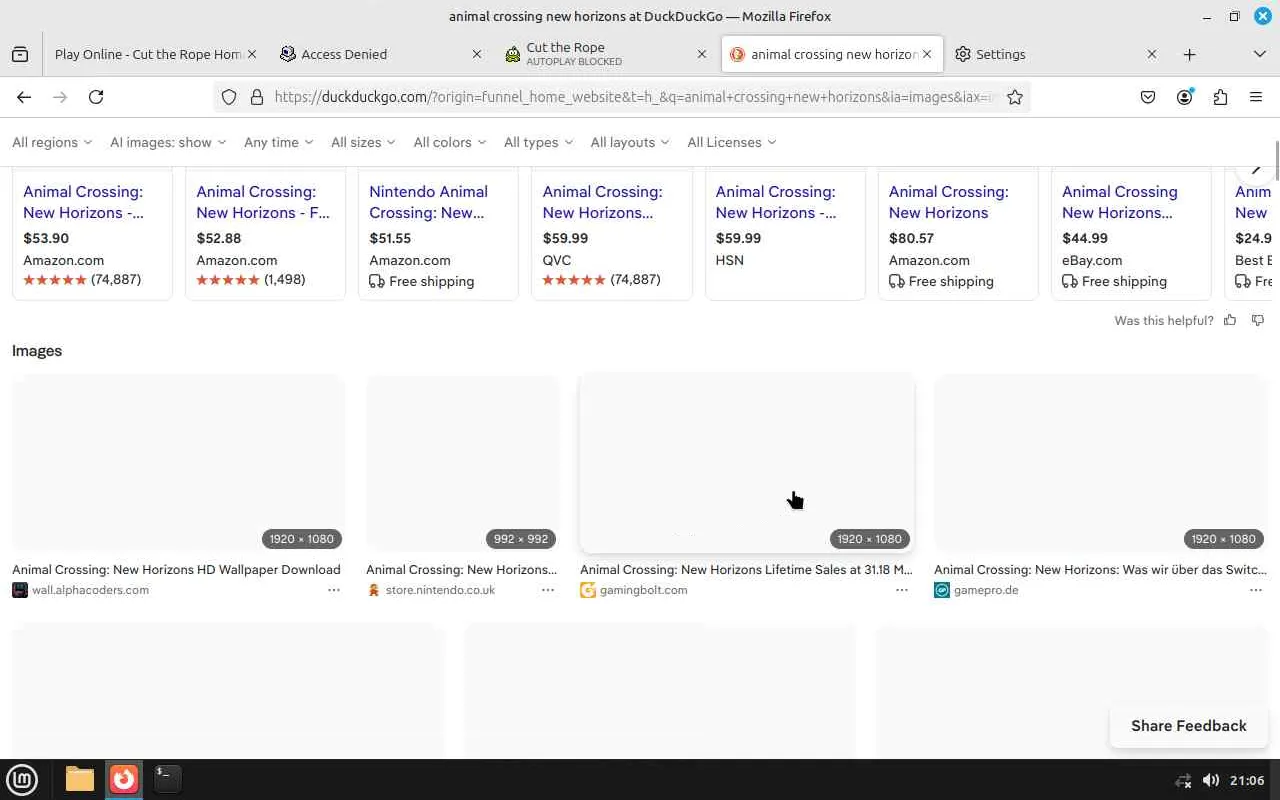
Task: Launch the terminal from taskbar
Action: (x=167, y=779)
